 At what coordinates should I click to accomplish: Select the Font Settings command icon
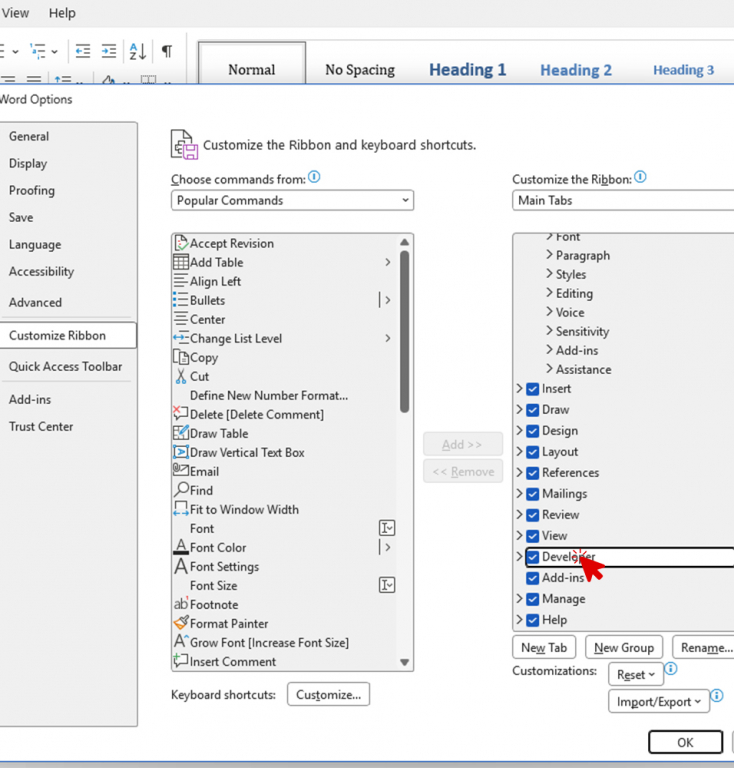click(x=181, y=566)
